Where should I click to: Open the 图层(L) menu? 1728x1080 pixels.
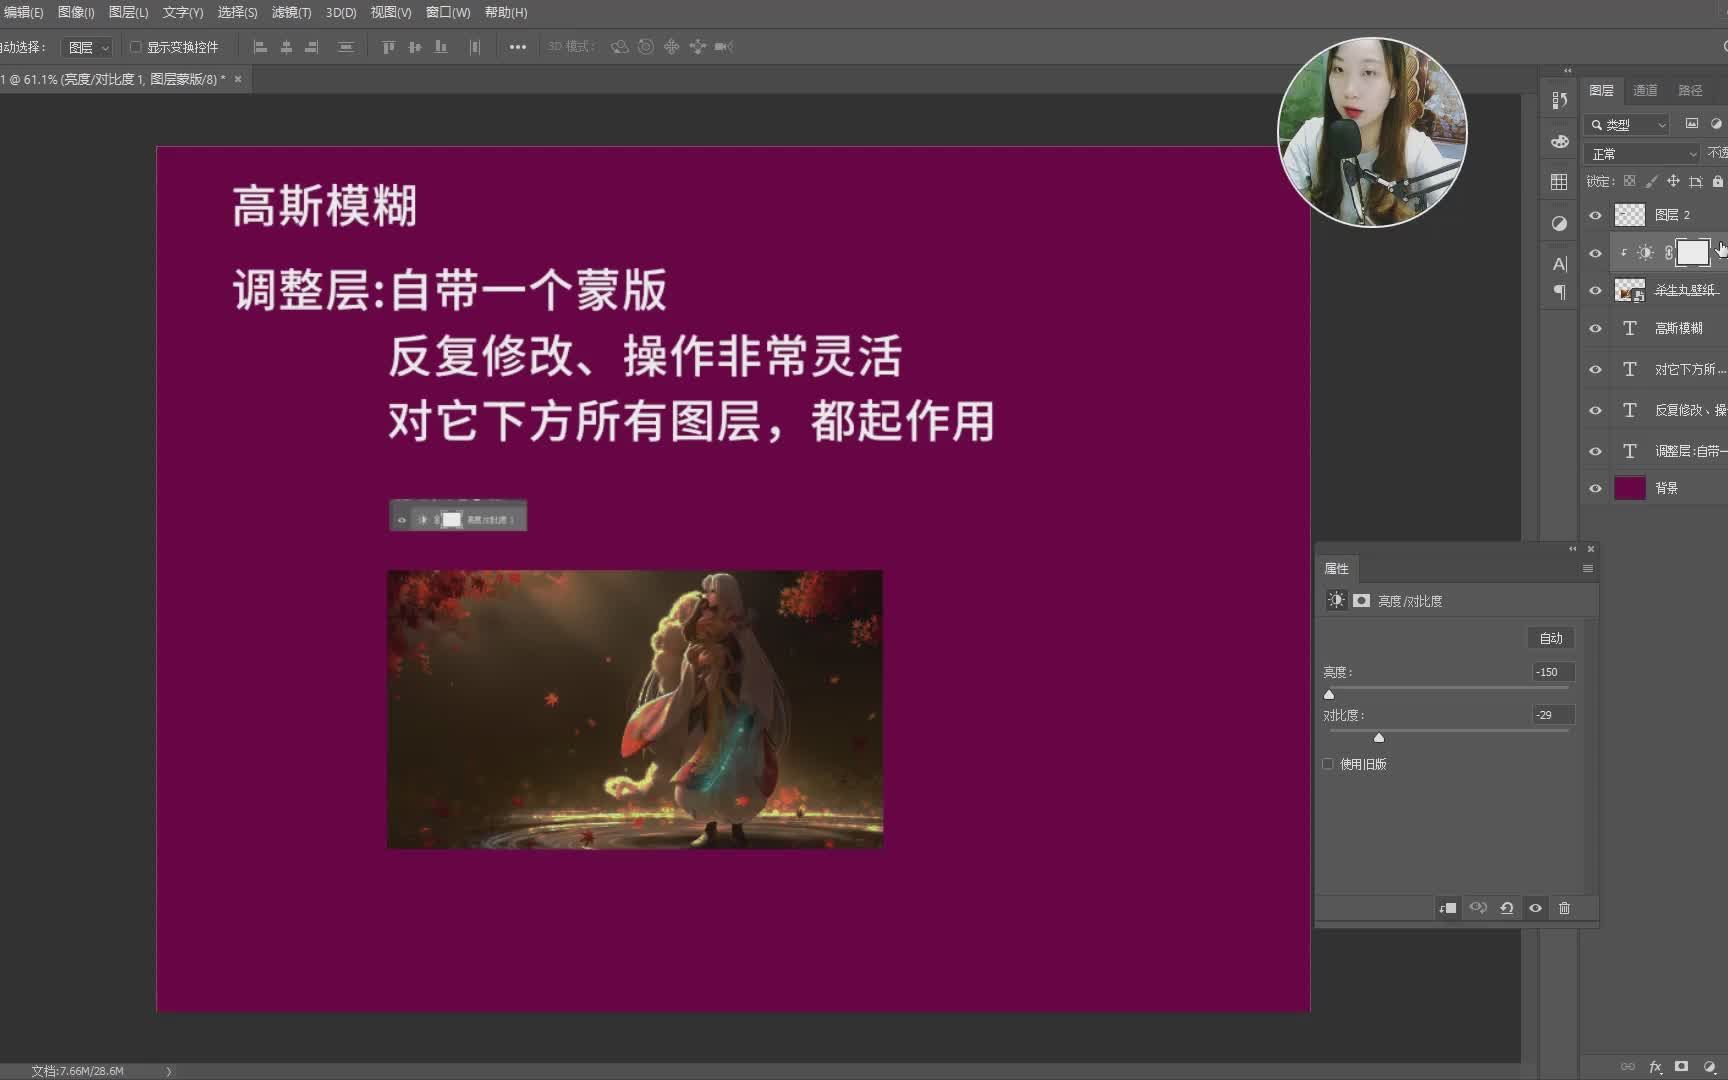pos(128,12)
